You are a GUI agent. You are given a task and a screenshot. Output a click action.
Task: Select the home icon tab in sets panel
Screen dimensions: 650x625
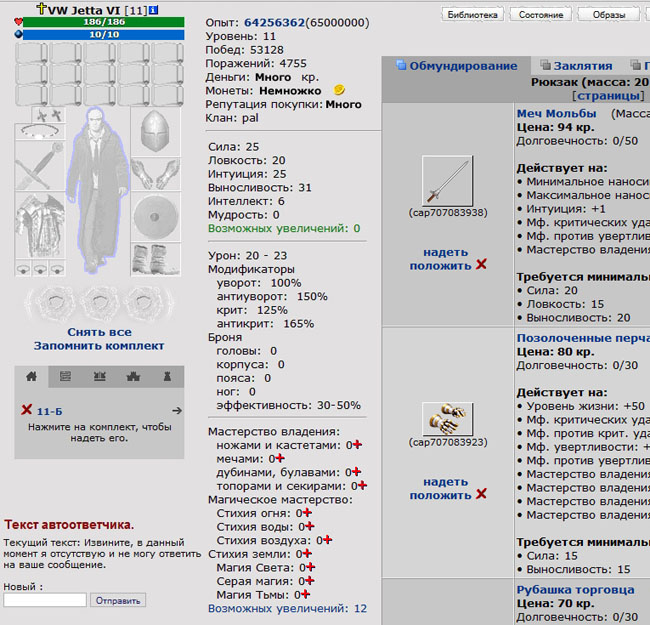(31, 377)
